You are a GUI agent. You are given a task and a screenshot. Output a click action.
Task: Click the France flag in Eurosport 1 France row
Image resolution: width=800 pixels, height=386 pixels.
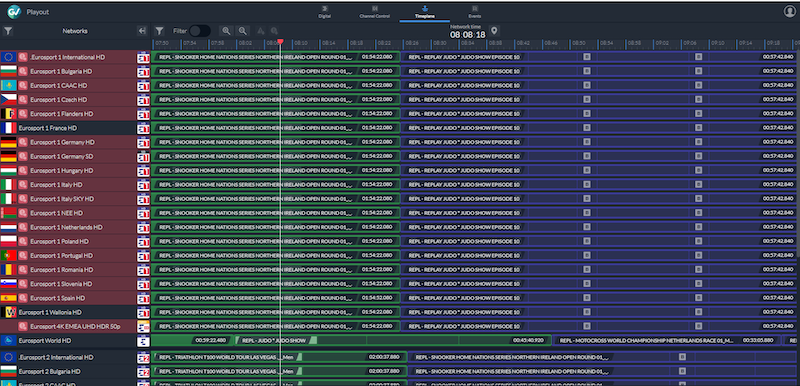tap(9, 128)
